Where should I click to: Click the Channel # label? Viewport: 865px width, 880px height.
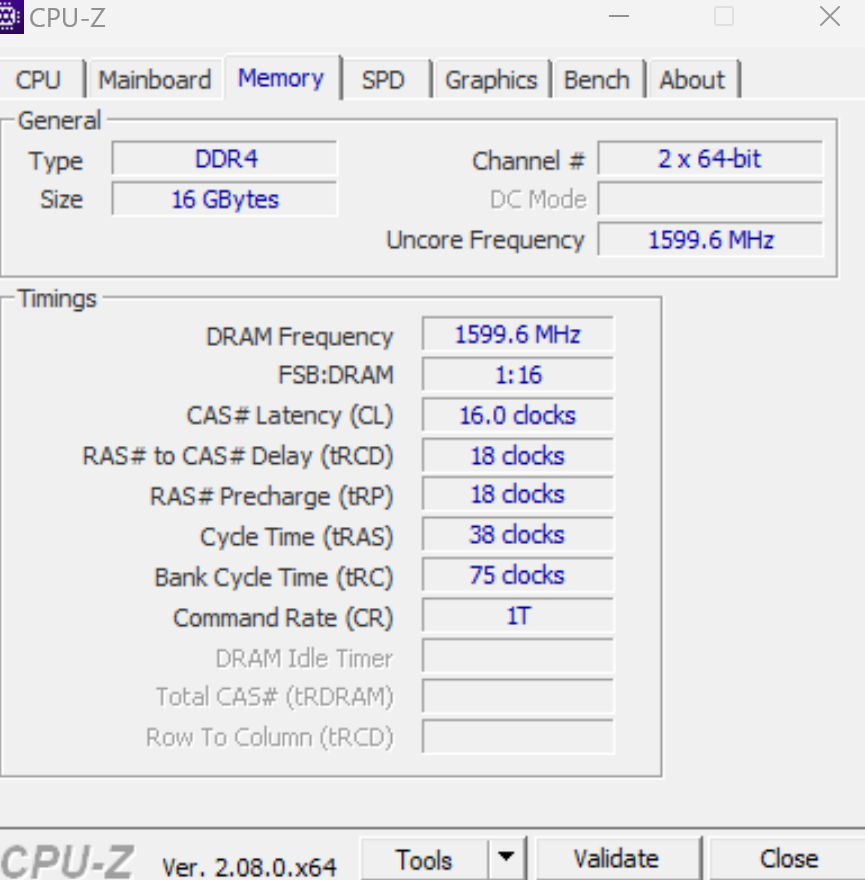pos(528,161)
